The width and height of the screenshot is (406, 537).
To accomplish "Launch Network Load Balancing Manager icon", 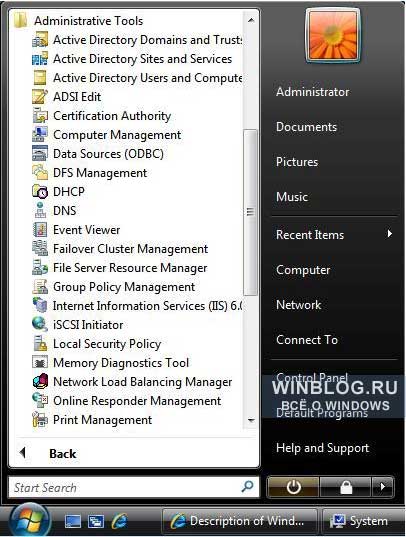I will (40, 382).
